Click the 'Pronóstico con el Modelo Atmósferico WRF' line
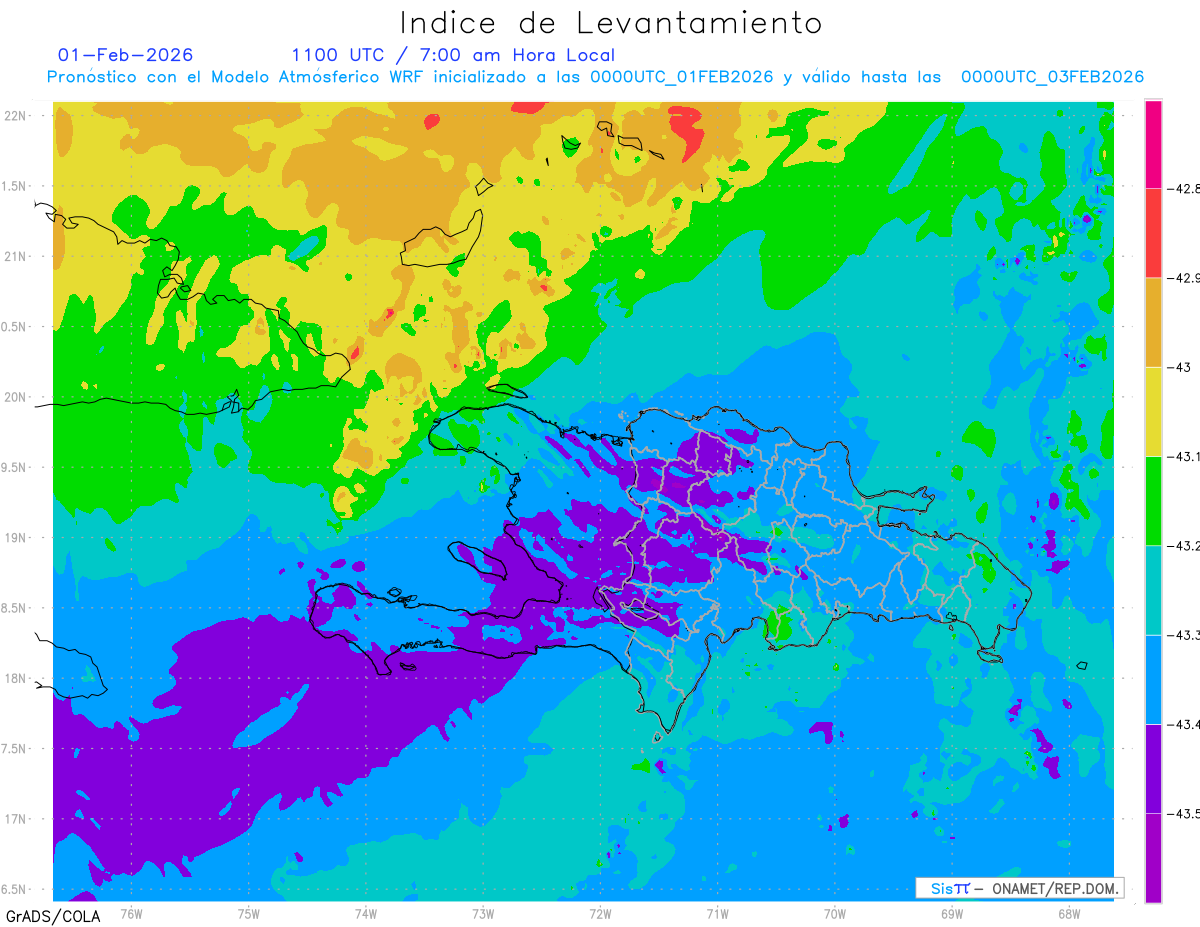1200x927 pixels. [x=595, y=77]
